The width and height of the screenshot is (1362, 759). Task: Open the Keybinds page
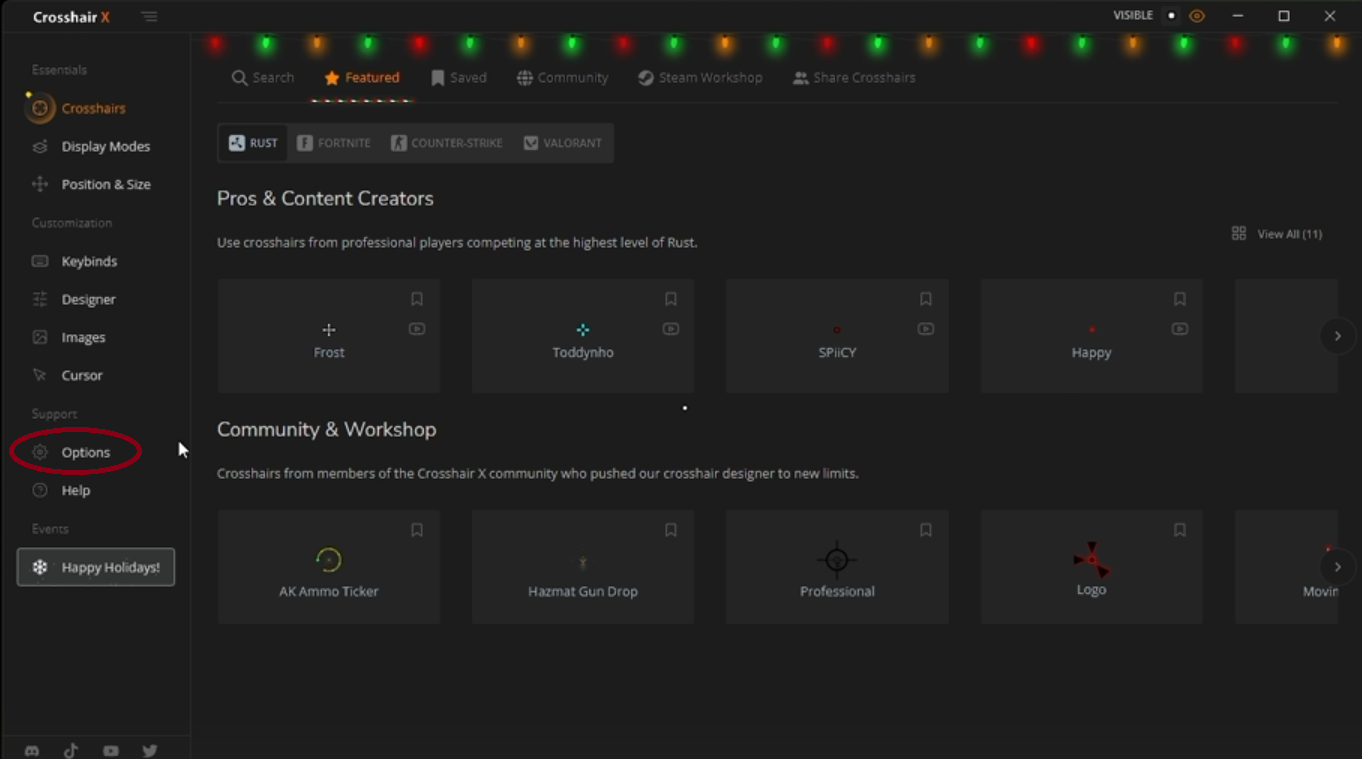75,261
